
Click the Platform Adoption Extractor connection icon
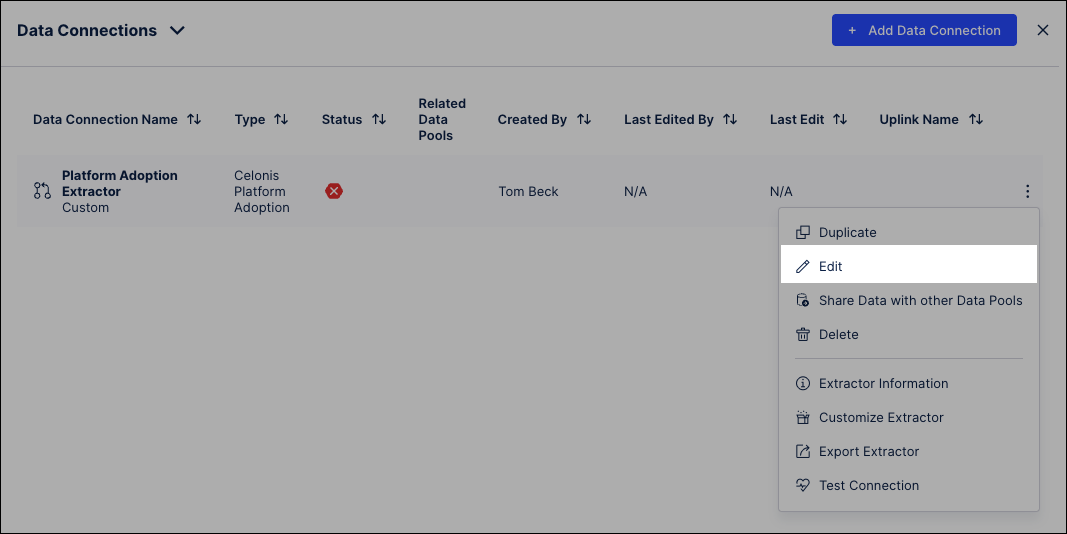[x=42, y=191]
